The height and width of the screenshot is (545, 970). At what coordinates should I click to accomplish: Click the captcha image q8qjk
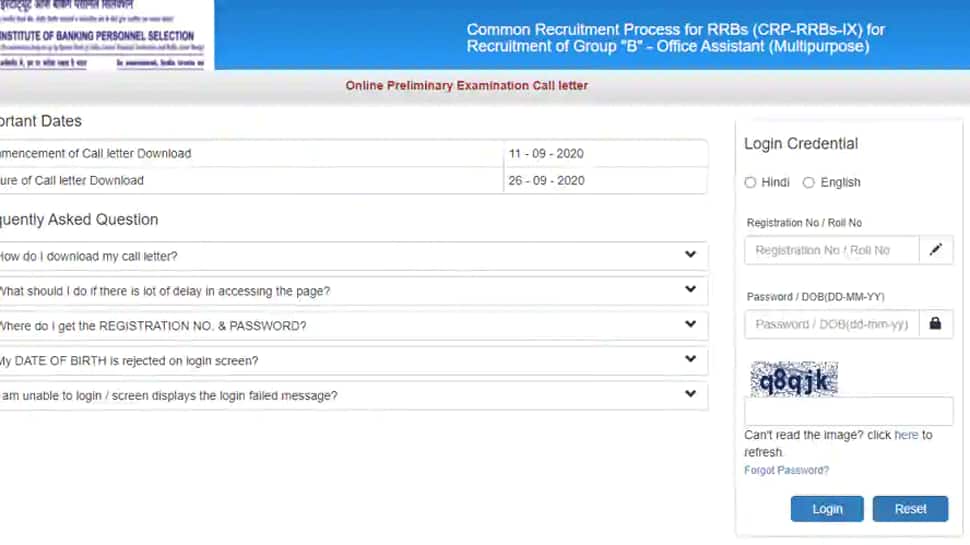click(794, 379)
